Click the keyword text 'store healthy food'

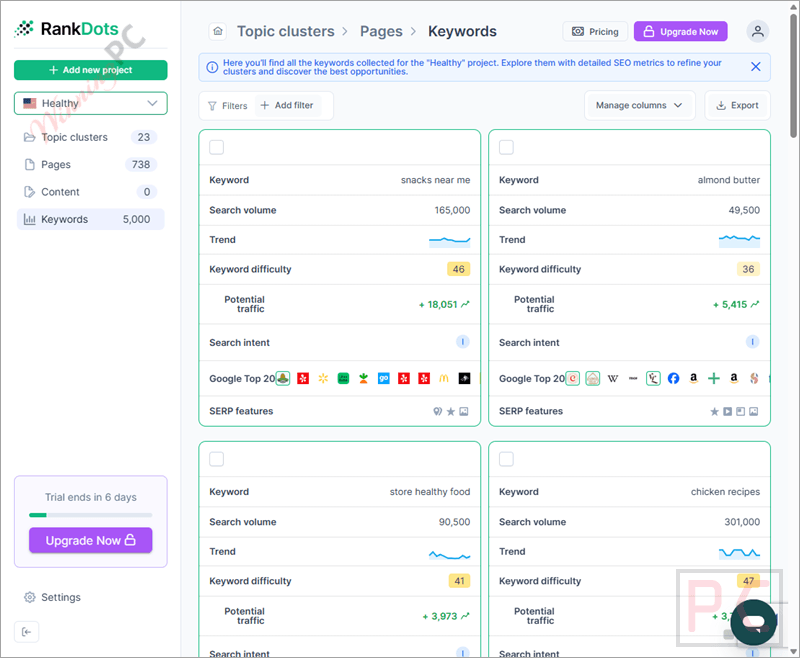click(430, 492)
